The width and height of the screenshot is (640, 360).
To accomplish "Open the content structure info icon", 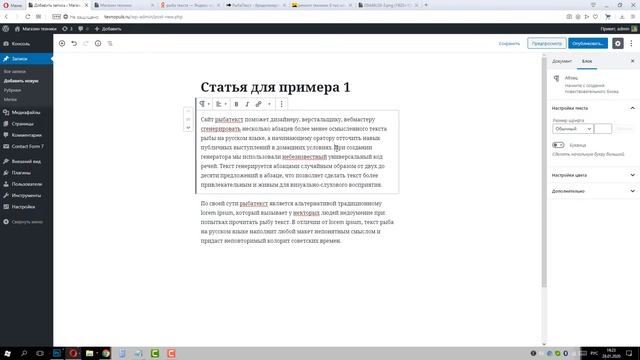I will tap(98, 43).
